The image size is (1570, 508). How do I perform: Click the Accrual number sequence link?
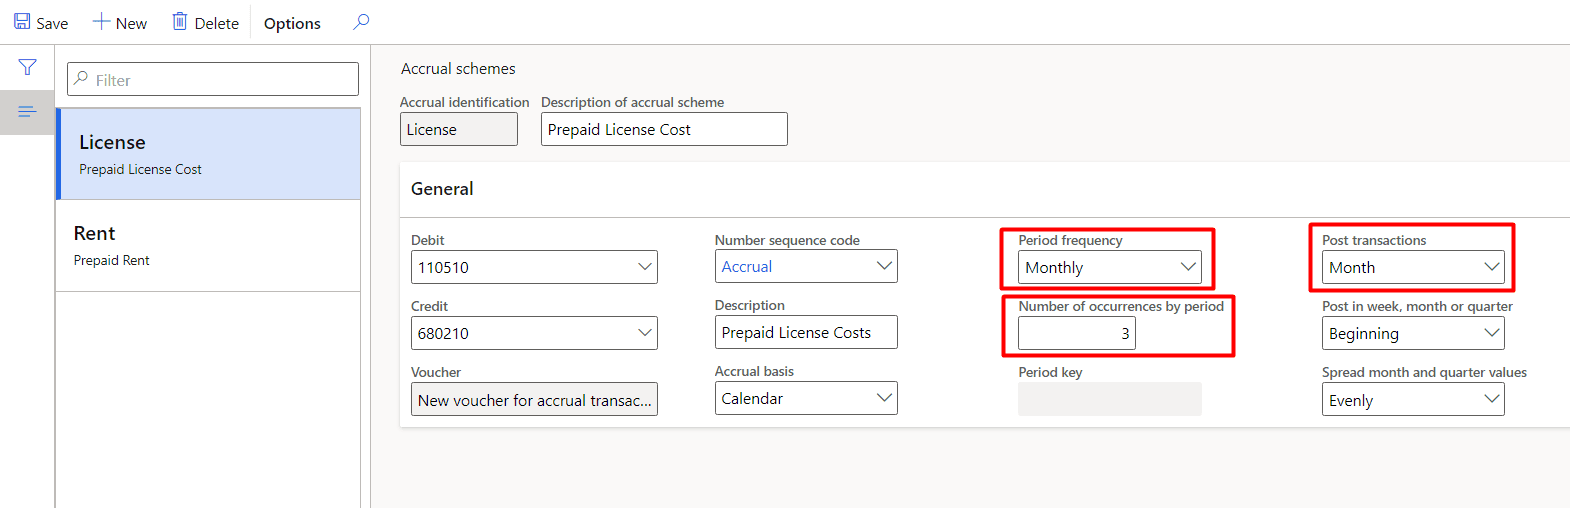[747, 267]
